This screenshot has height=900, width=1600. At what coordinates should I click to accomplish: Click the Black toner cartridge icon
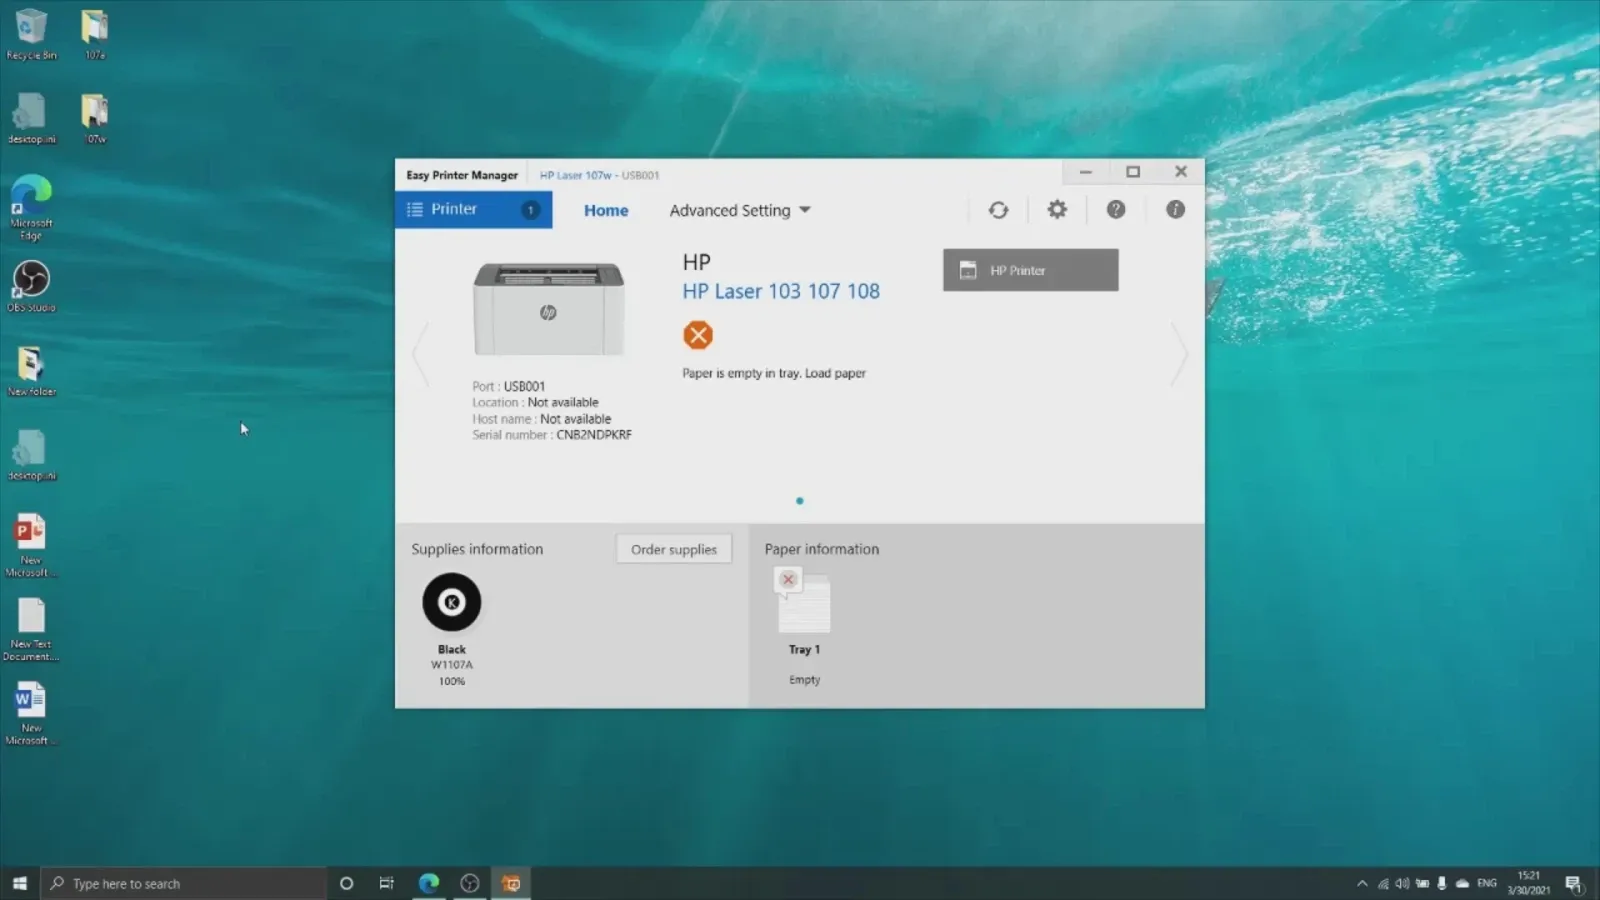[451, 602]
